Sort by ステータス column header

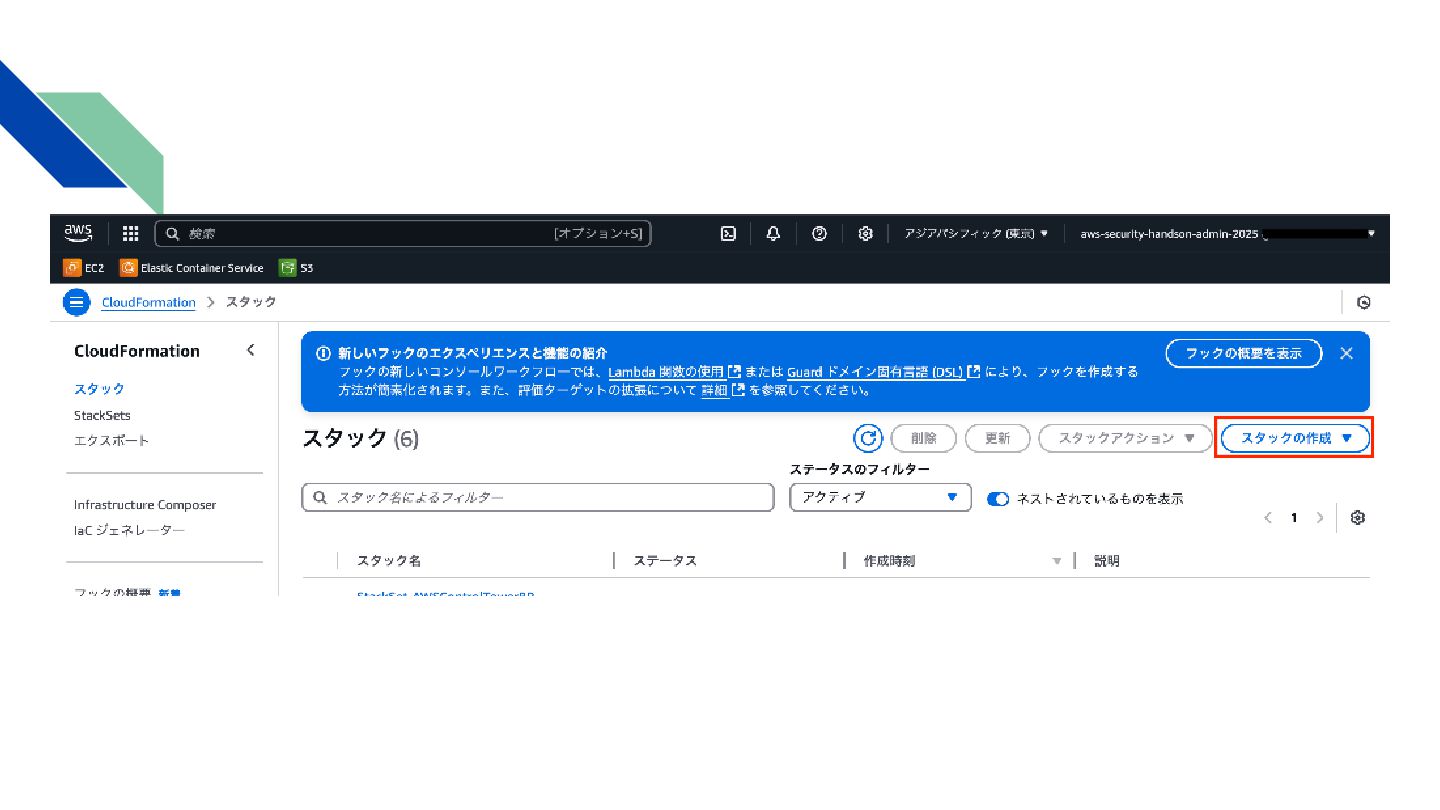pos(665,561)
